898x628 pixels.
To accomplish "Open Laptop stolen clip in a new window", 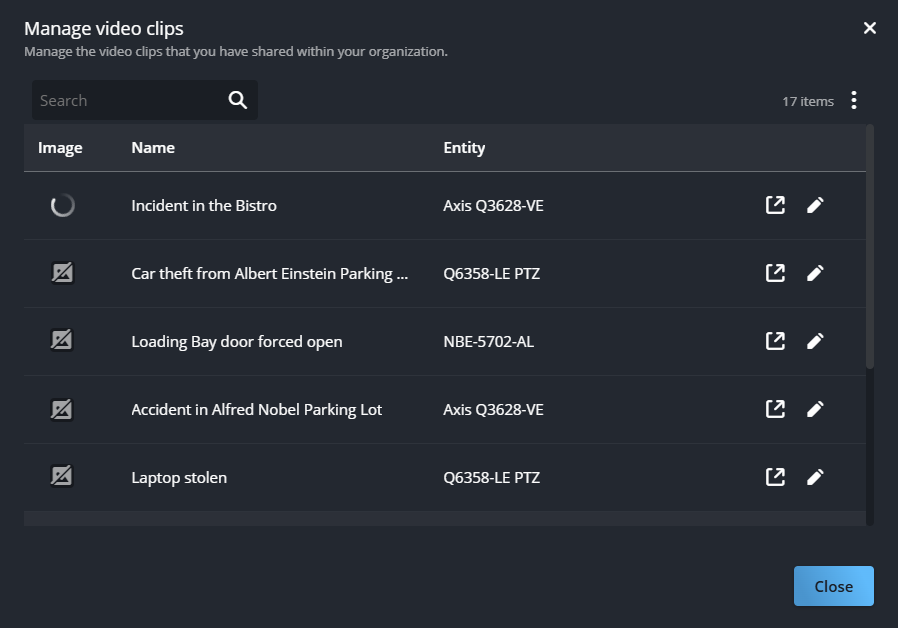I will pos(775,477).
